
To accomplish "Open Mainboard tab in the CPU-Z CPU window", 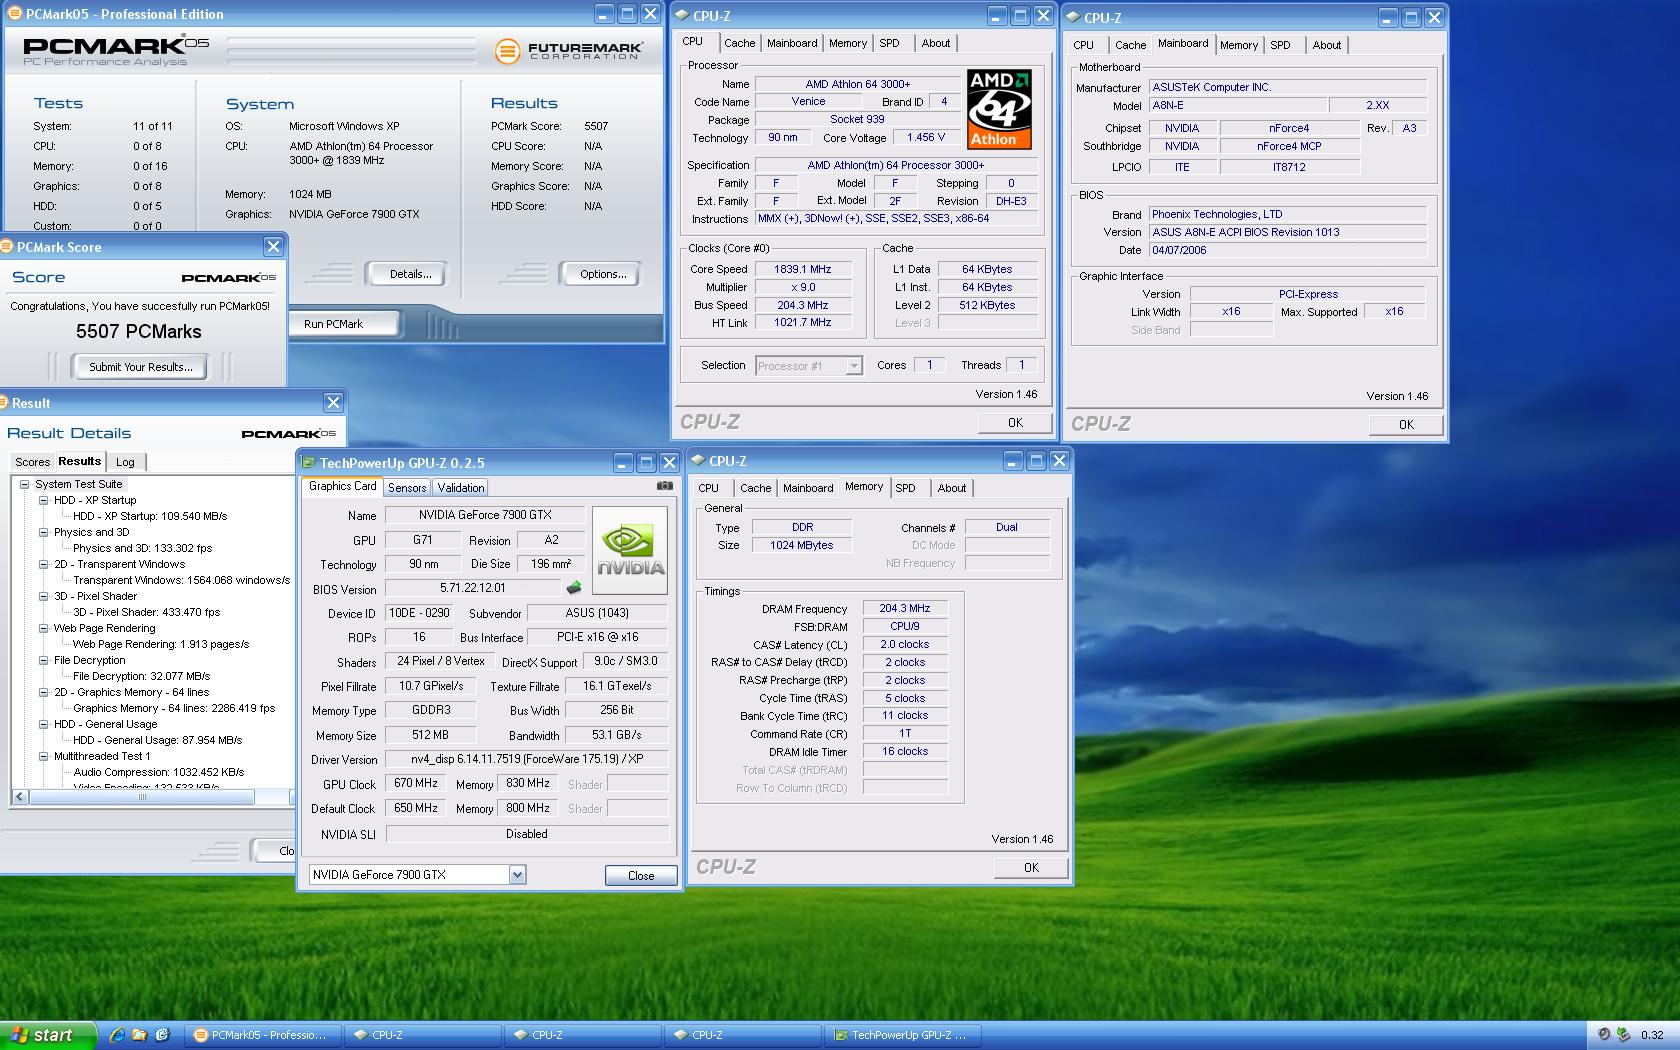I will [x=792, y=43].
